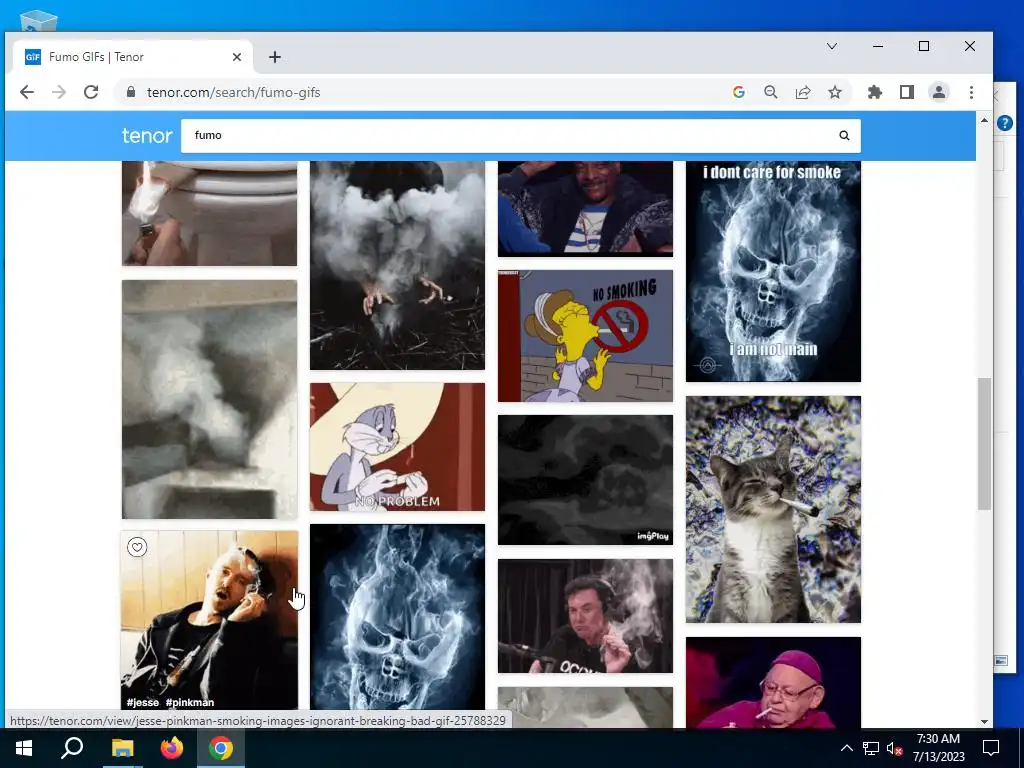
Task: Click the Chrome icon in the taskbar
Action: [x=221, y=748]
